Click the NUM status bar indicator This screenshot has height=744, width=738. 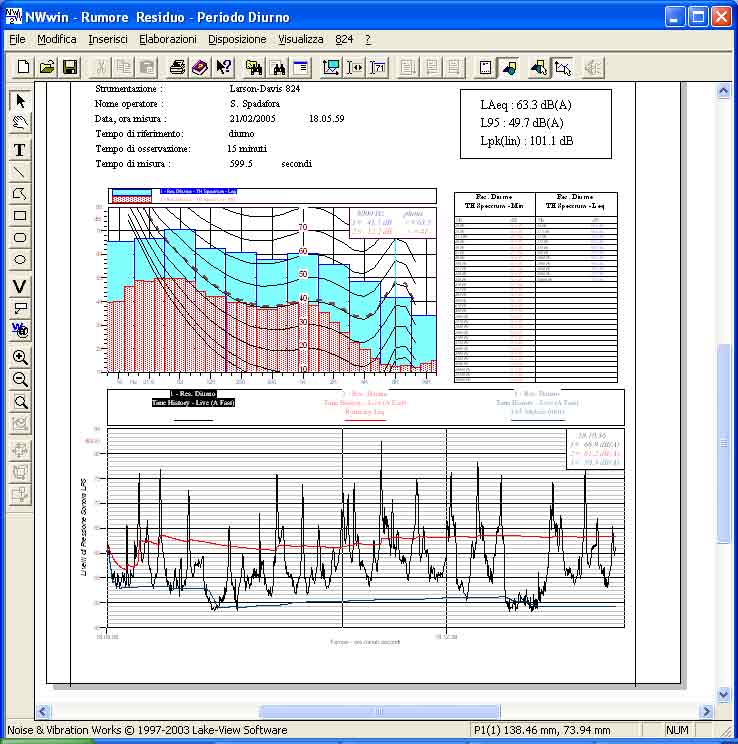coord(677,730)
